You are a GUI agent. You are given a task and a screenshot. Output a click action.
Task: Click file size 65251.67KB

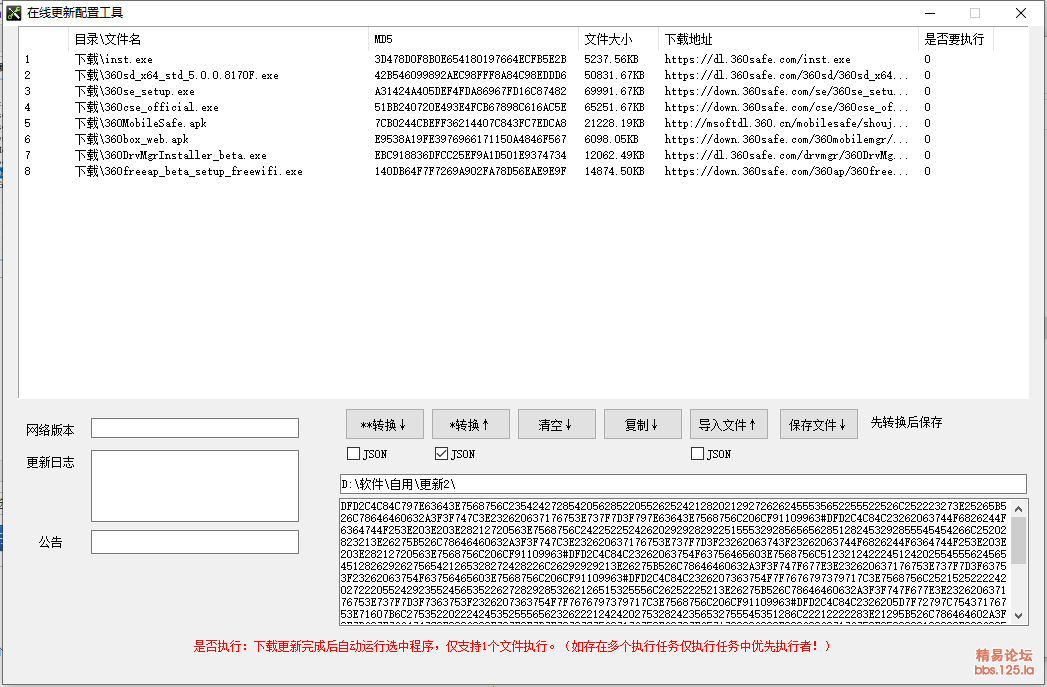pos(614,107)
